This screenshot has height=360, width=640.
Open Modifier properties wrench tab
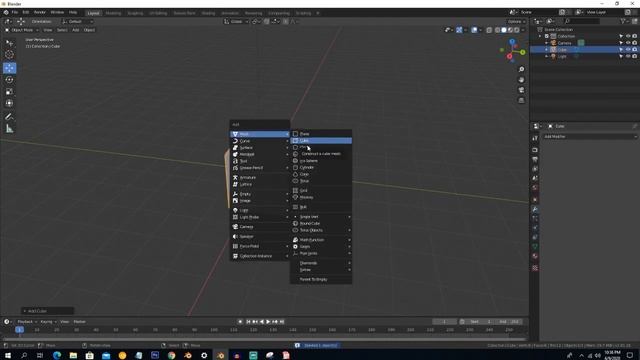coord(535,209)
